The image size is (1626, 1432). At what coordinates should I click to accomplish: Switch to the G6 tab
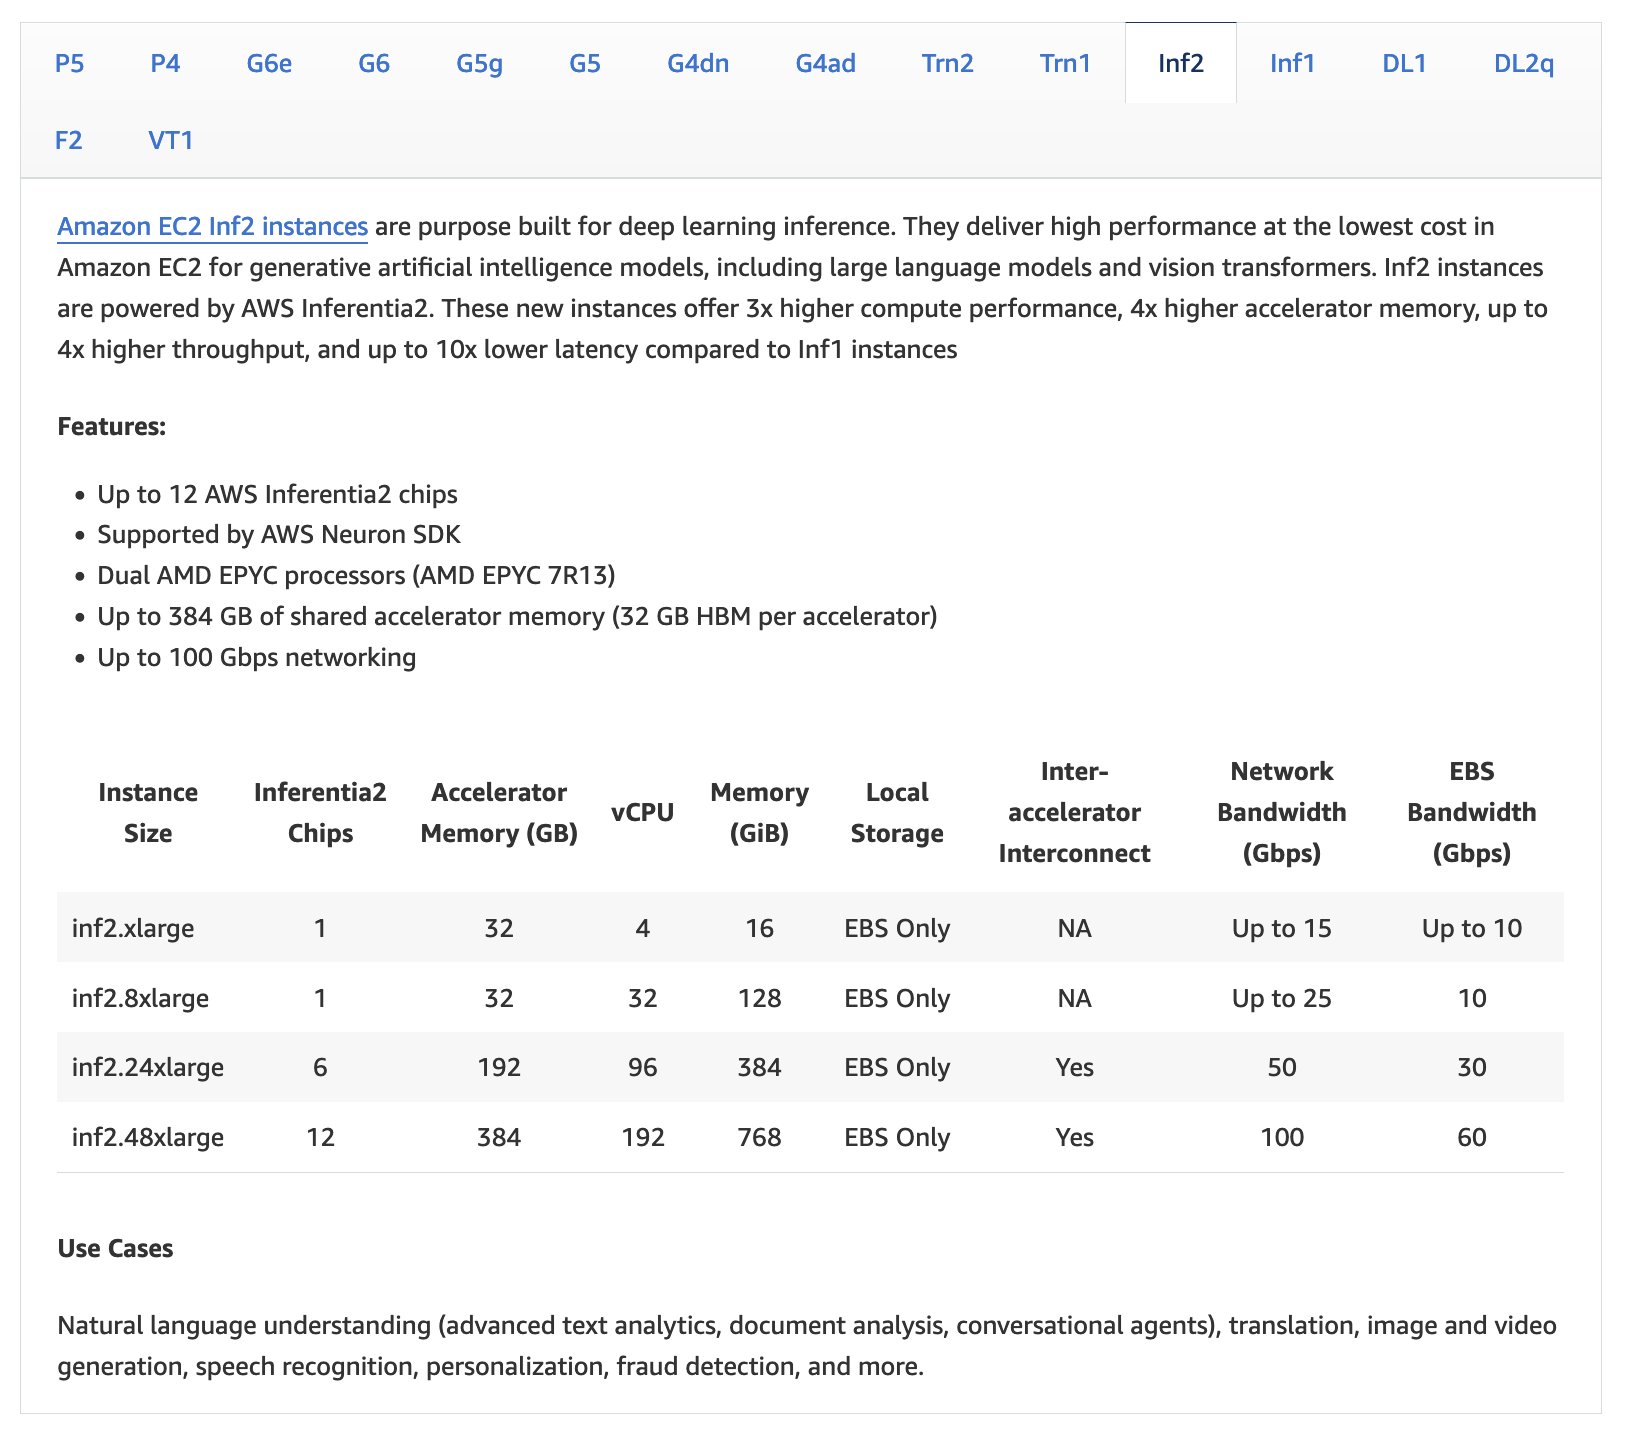(x=374, y=64)
